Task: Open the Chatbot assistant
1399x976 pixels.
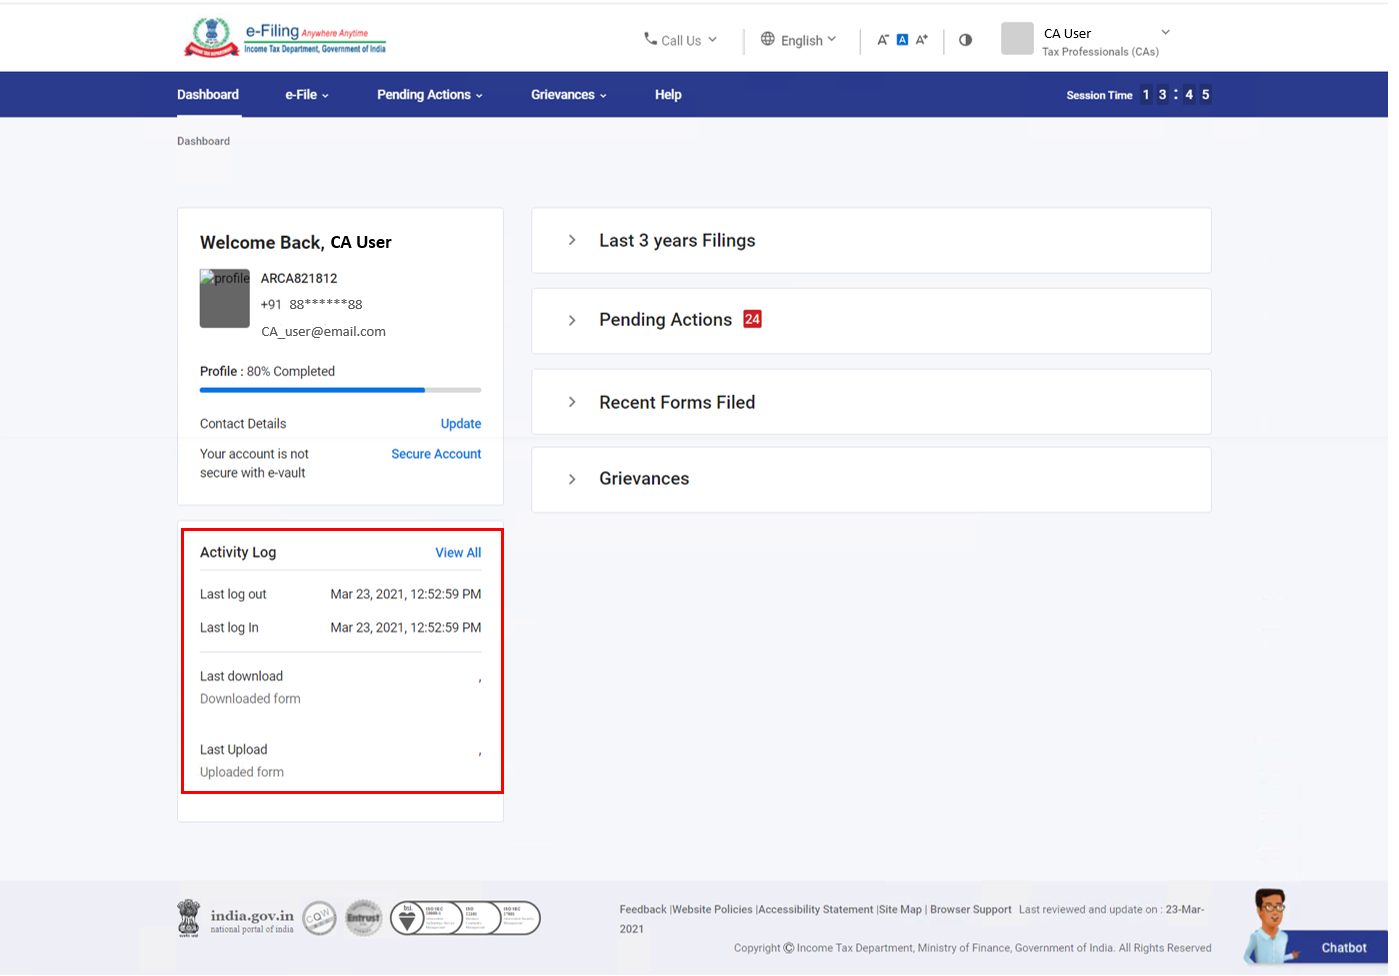Action: (1314, 930)
